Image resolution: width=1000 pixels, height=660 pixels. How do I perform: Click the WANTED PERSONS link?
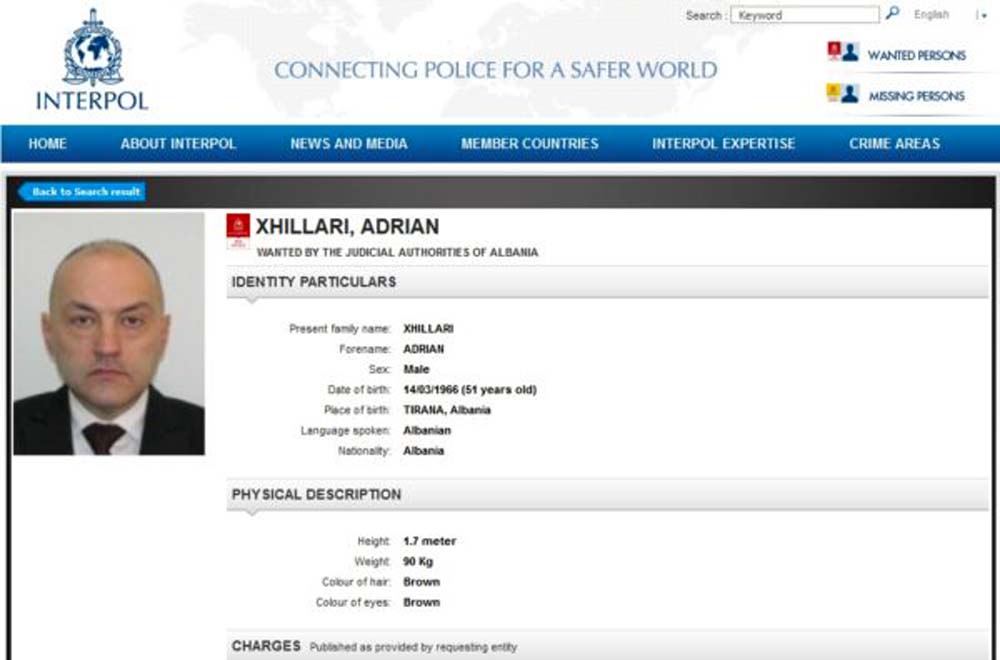click(916, 55)
